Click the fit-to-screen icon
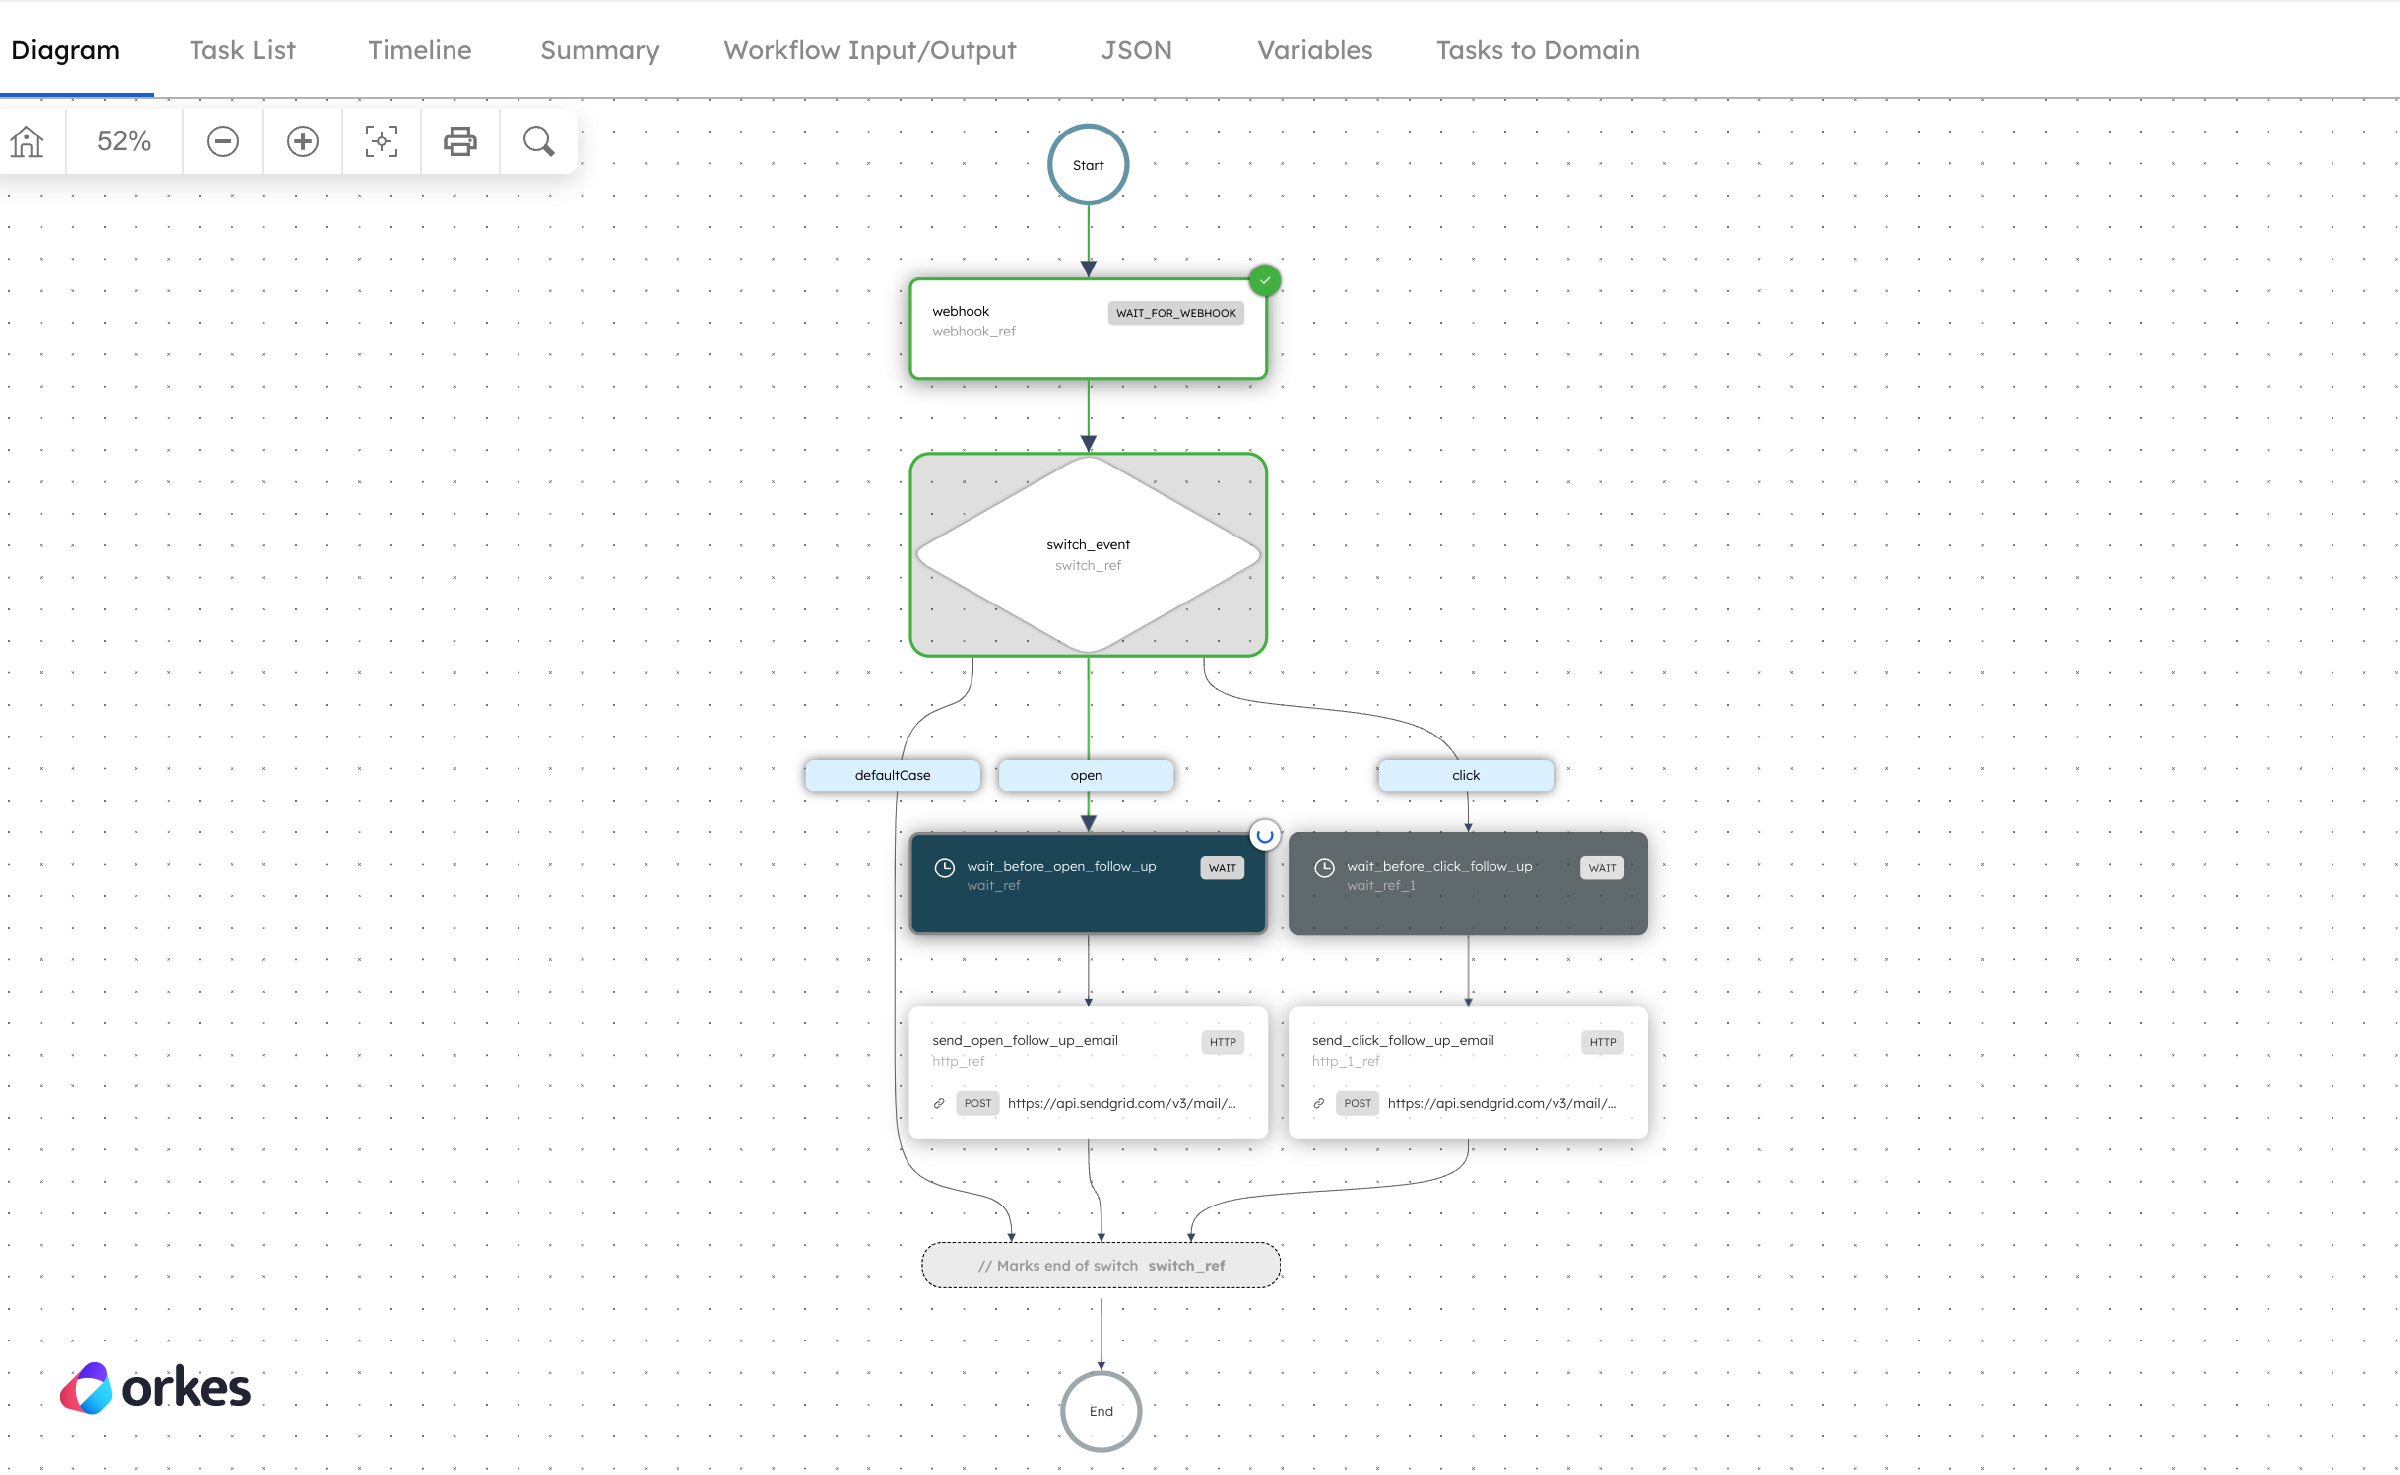 pyautogui.click(x=381, y=141)
